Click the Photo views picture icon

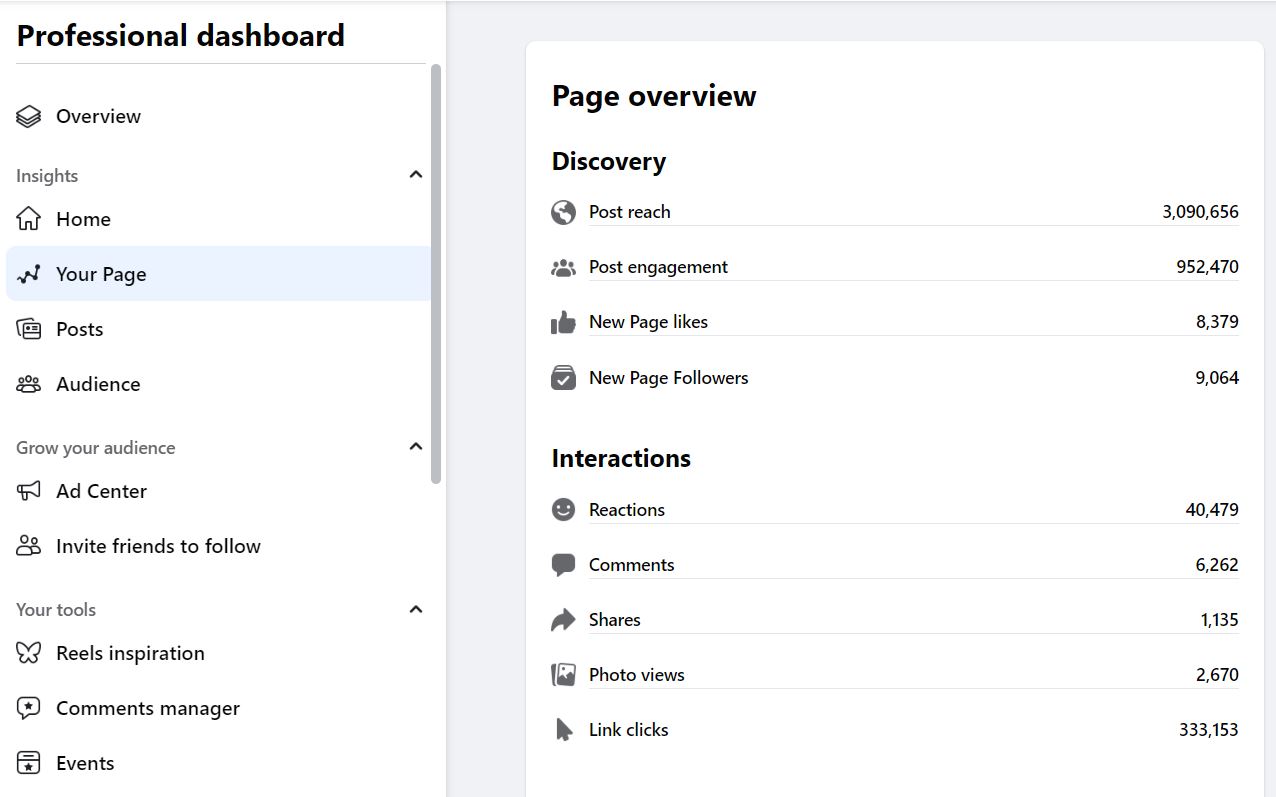563,674
